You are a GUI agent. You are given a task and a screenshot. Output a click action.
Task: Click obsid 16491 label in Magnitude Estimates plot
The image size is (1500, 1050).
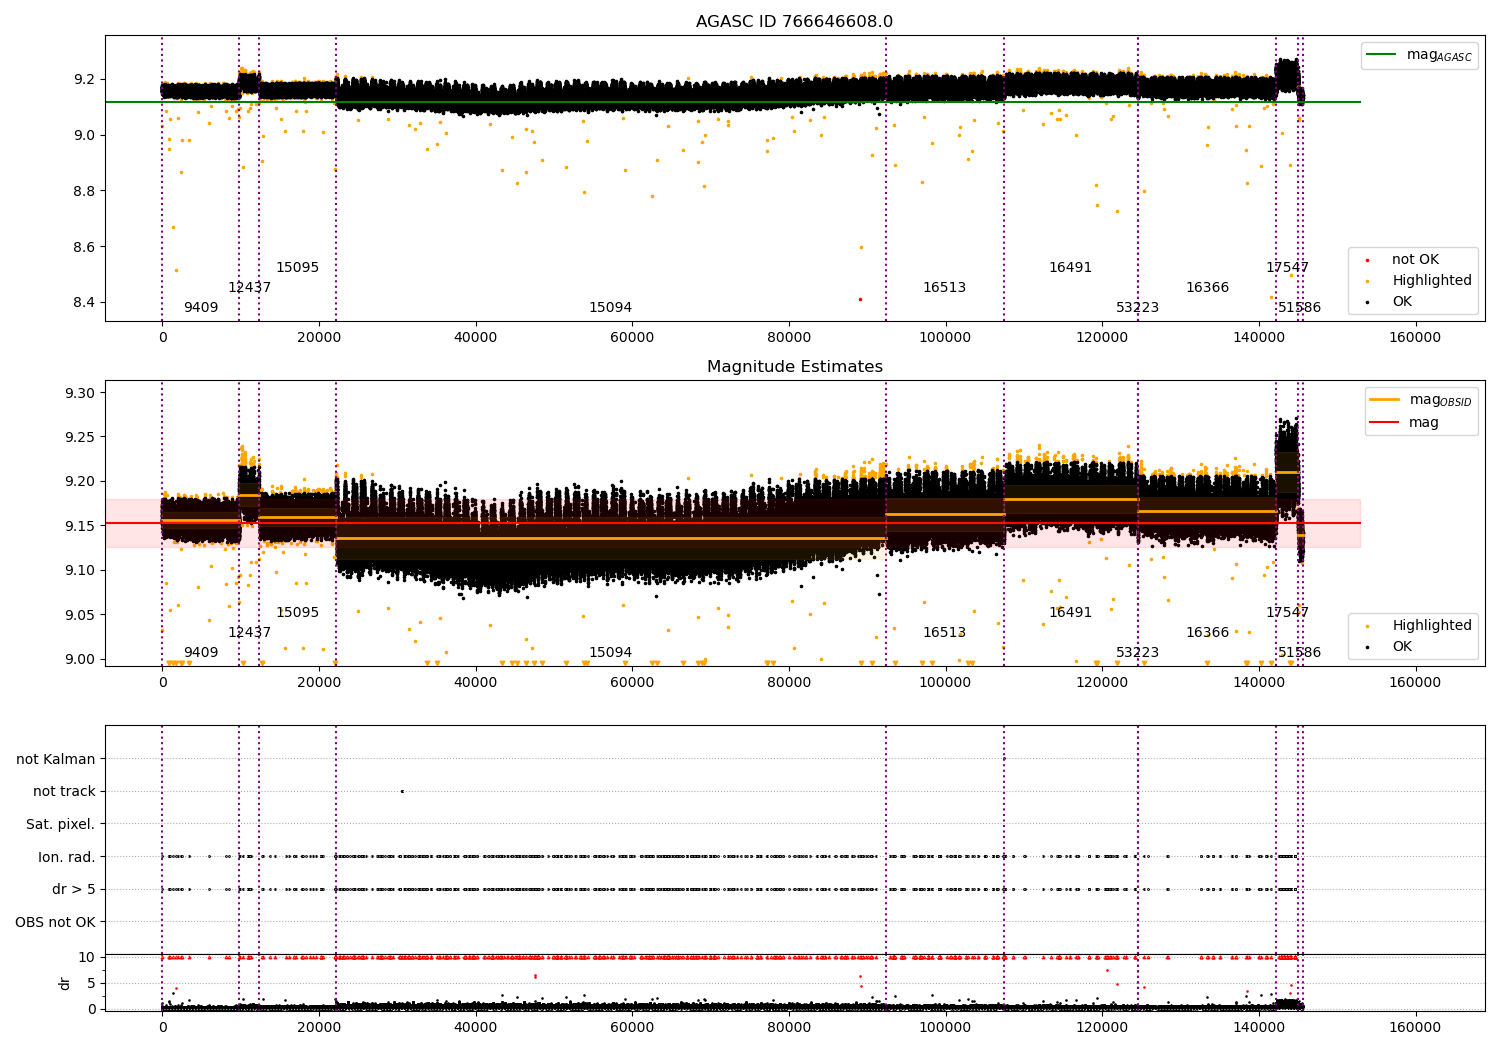point(1070,613)
